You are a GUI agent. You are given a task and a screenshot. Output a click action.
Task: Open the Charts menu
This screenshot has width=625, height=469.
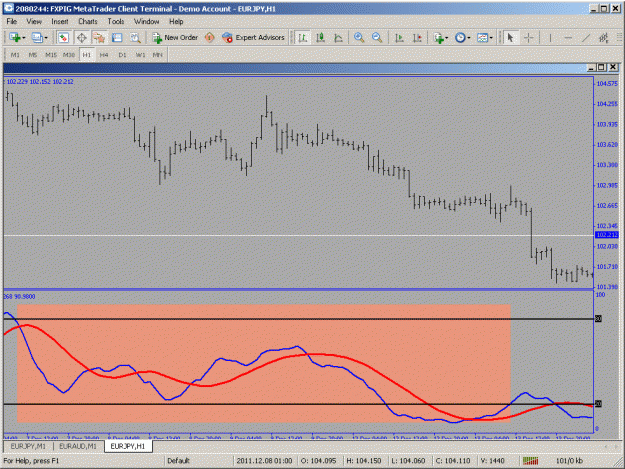(88, 22)
